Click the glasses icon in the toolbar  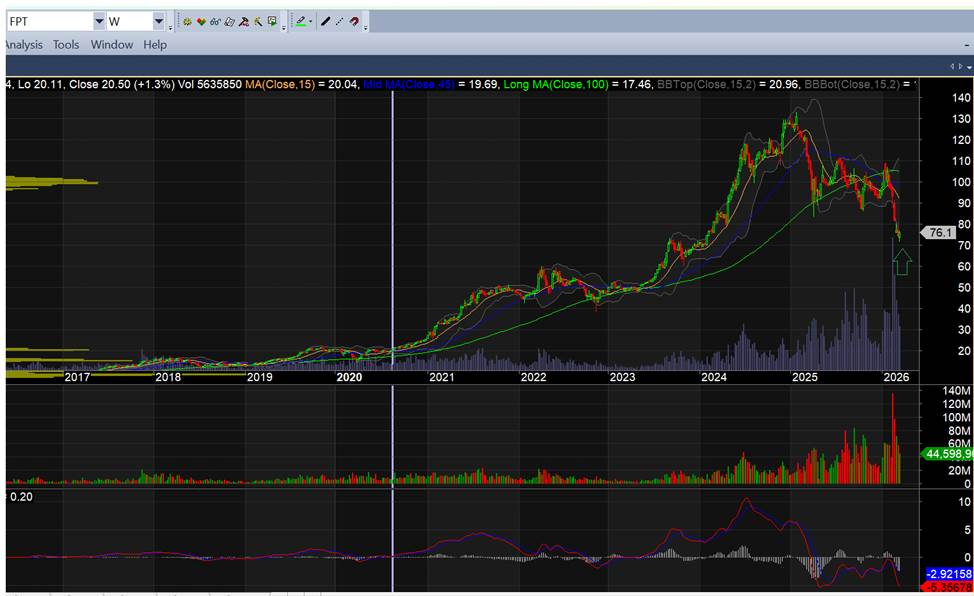pyautogui.click(x=216, y=22)
